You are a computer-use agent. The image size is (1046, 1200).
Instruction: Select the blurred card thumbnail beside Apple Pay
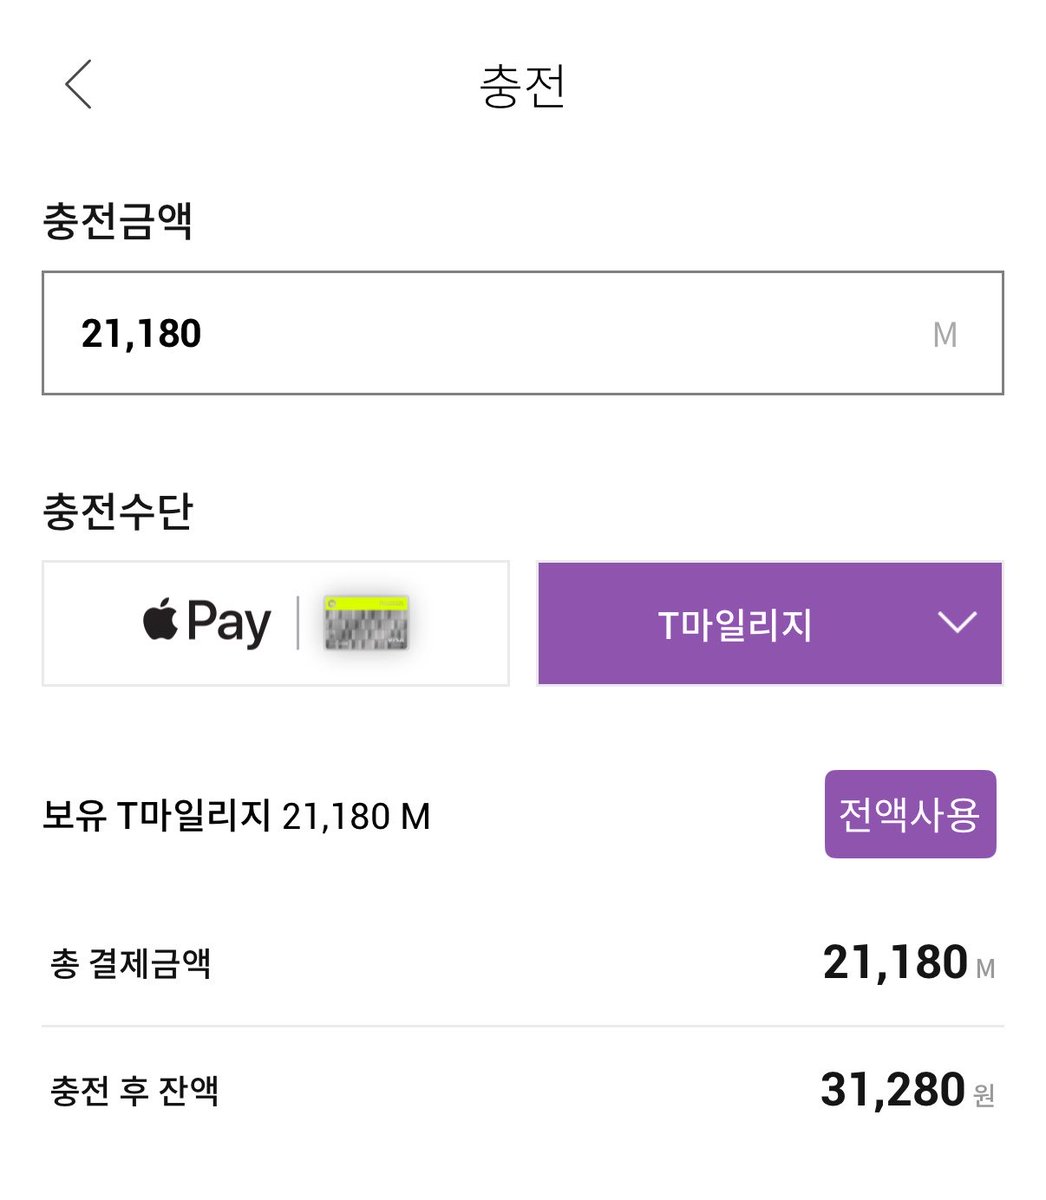click(366, 623)
